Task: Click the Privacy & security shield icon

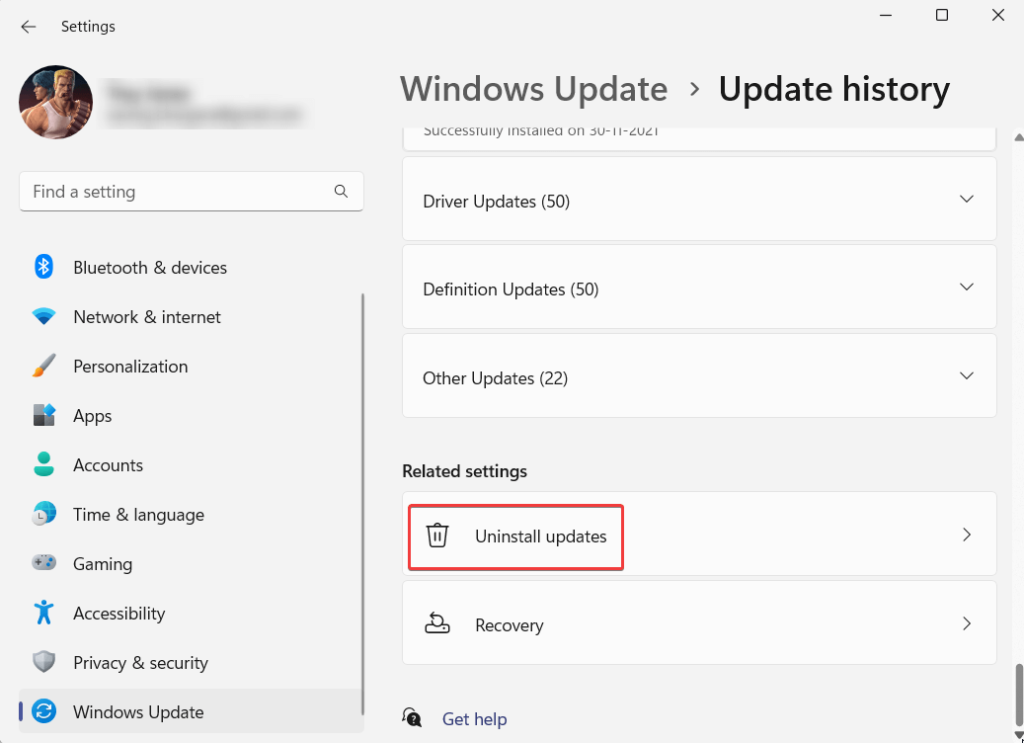Action: coord(44,663)
